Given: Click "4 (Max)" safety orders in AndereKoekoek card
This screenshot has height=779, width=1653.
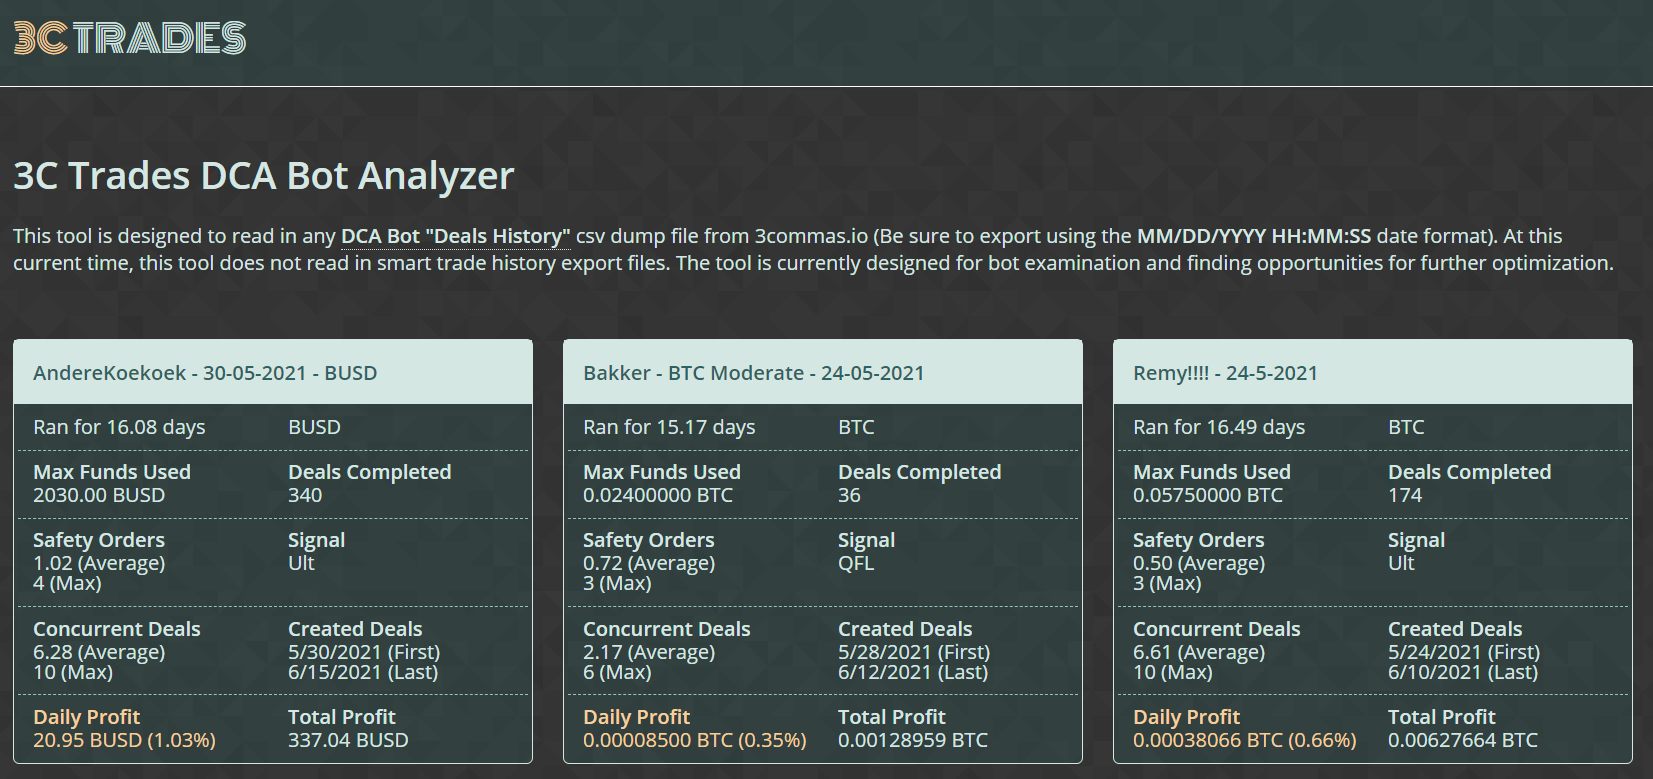Looking at the screenshot, I should (x=67, y=583).
